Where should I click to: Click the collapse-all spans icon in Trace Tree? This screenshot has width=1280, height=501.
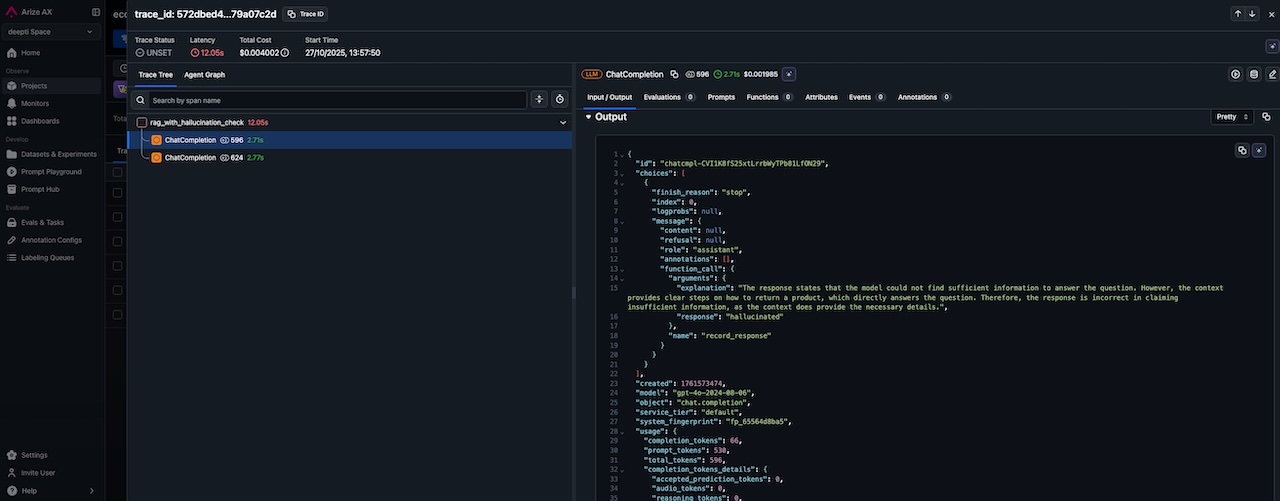(x=540, y=99)
